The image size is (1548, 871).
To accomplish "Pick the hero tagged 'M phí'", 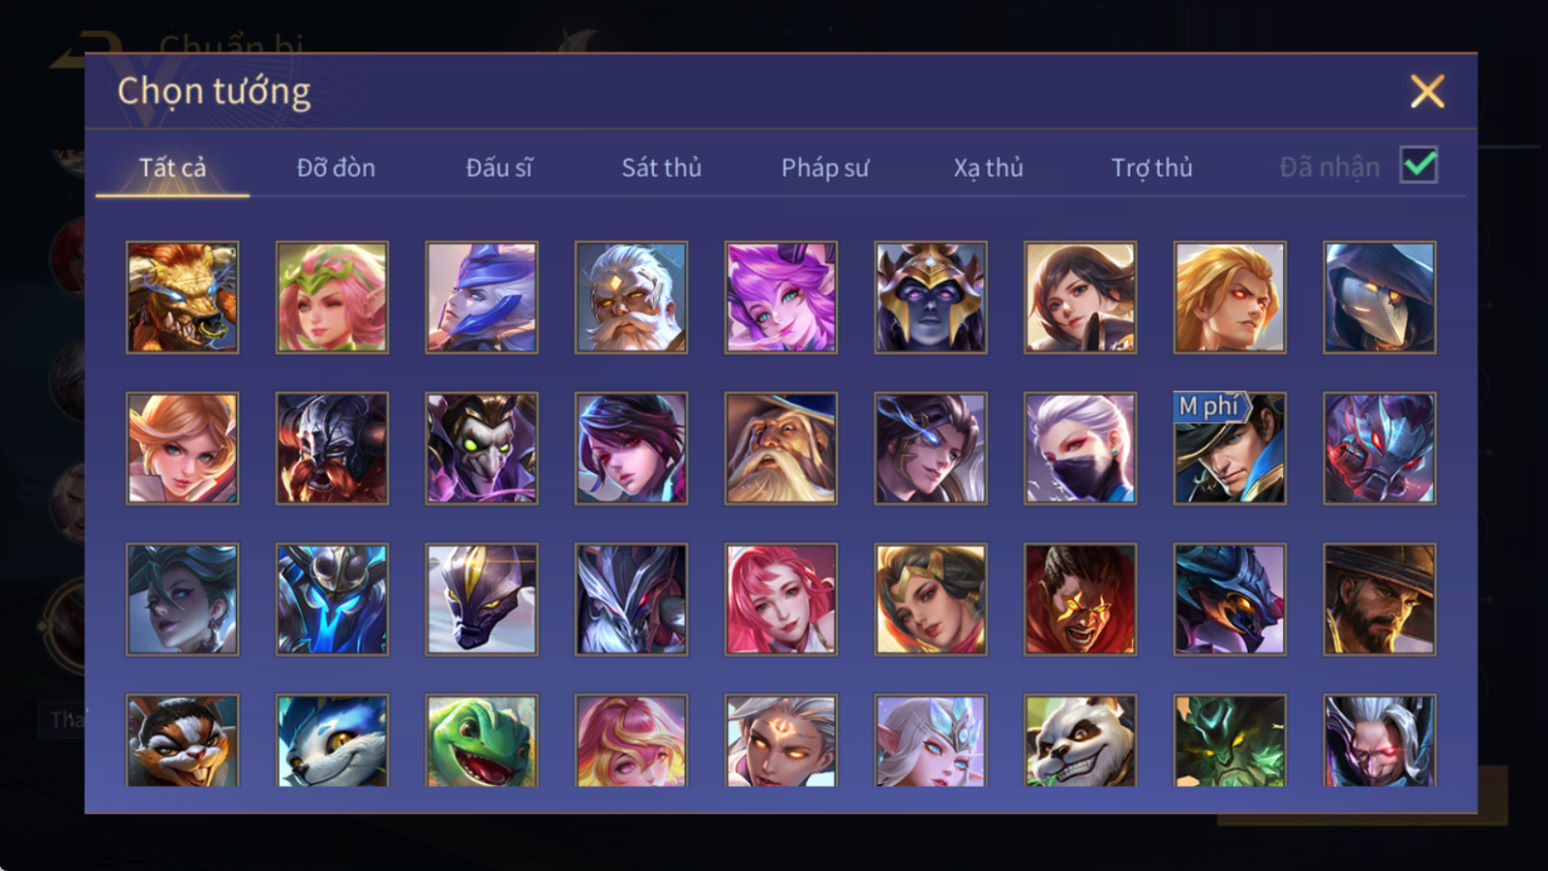I will 1230,448.
